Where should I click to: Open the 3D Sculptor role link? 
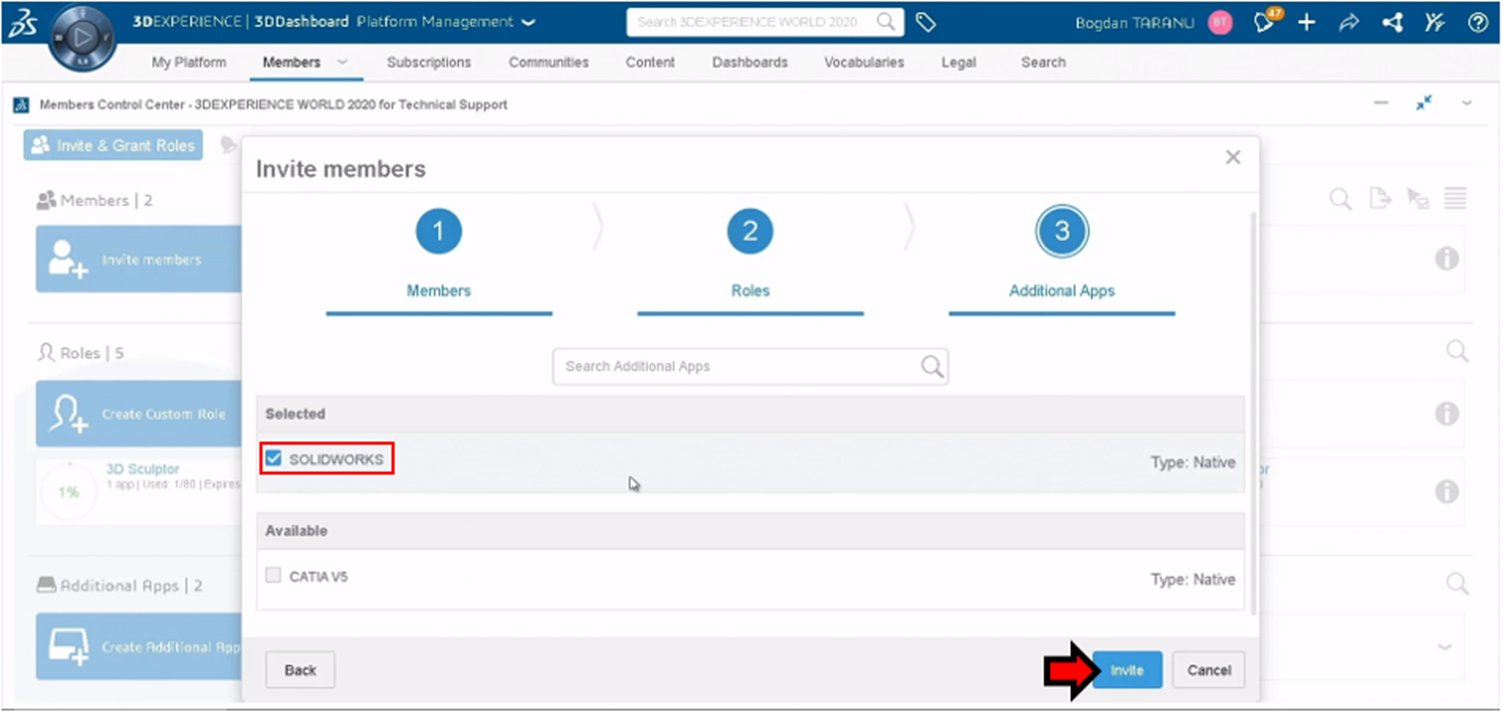click(x=142, y=469)
